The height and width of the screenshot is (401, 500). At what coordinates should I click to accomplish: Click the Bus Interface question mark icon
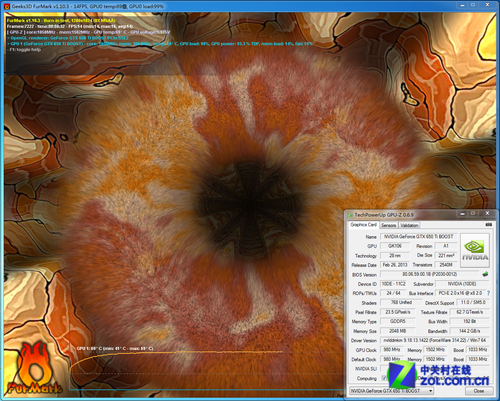pos(488,293)
